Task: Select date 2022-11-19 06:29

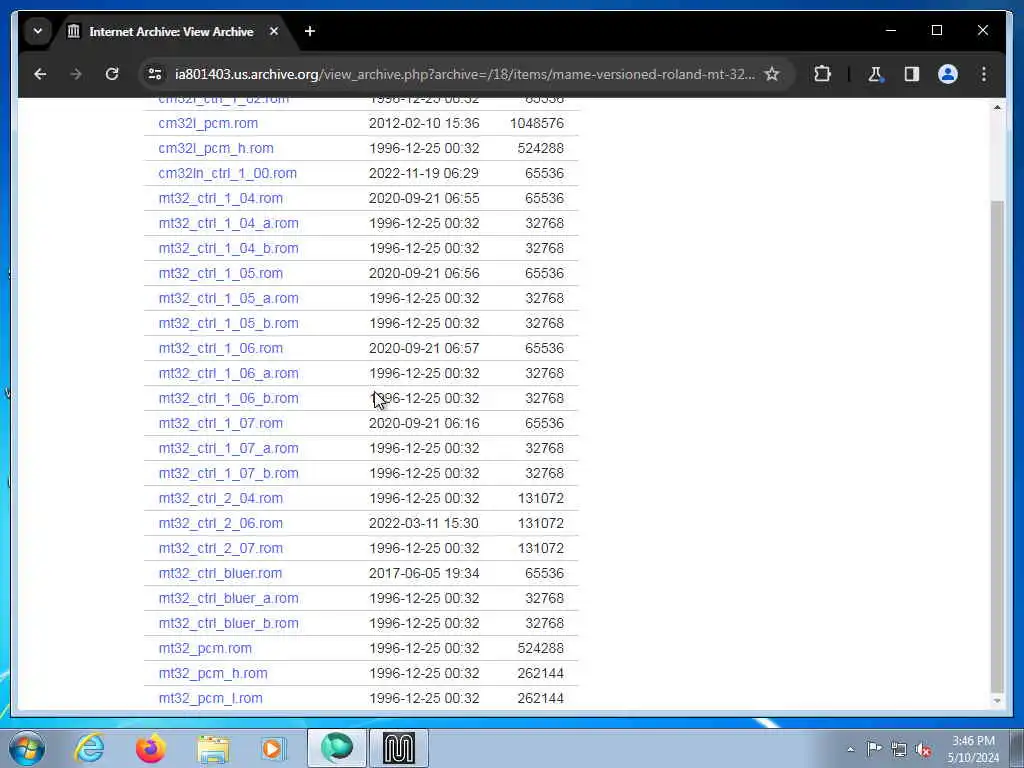Action: pyautogui.click(x=424, y=173)
